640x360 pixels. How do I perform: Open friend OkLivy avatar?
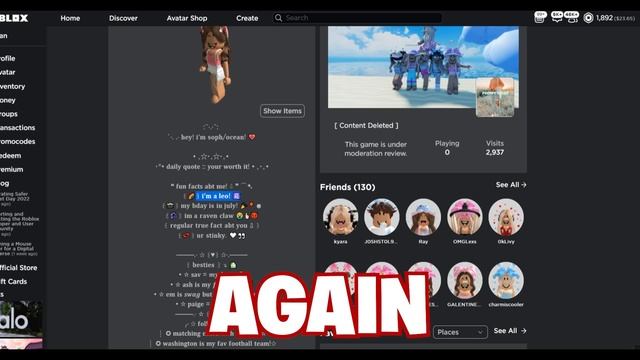pyautogui.click(x=506, y=217)
